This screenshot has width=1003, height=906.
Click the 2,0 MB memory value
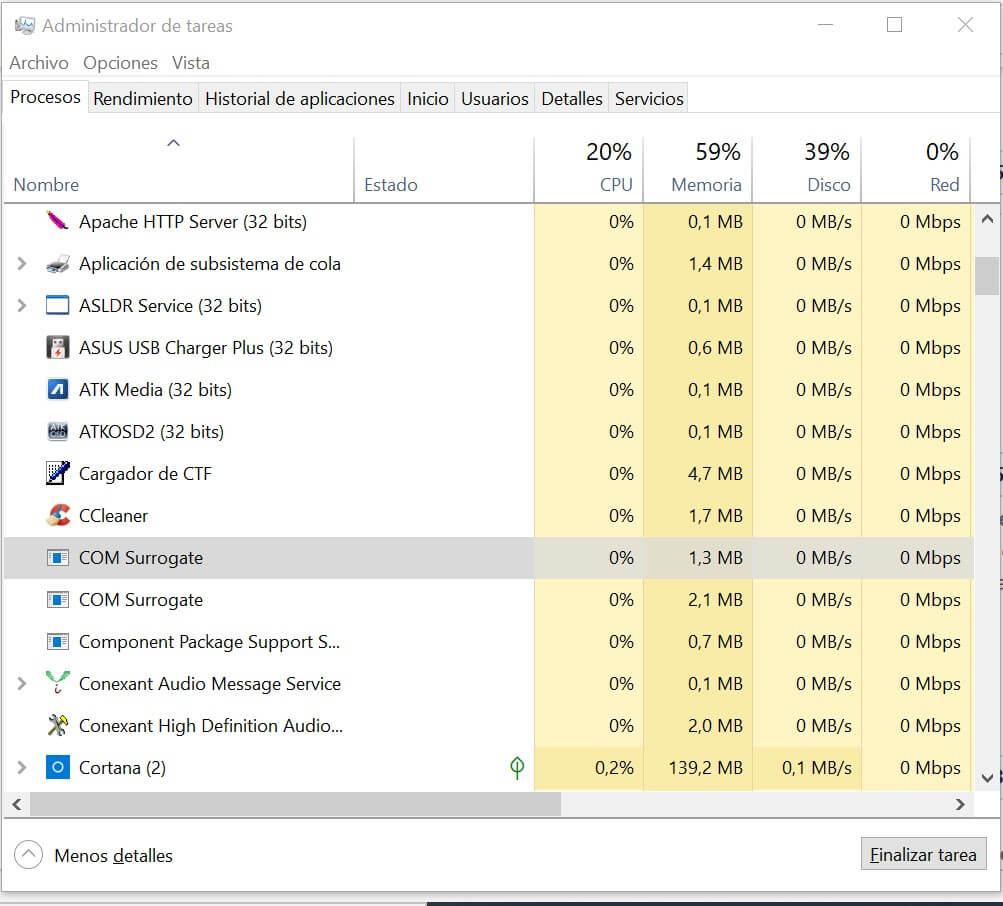(x=715, y=726)
